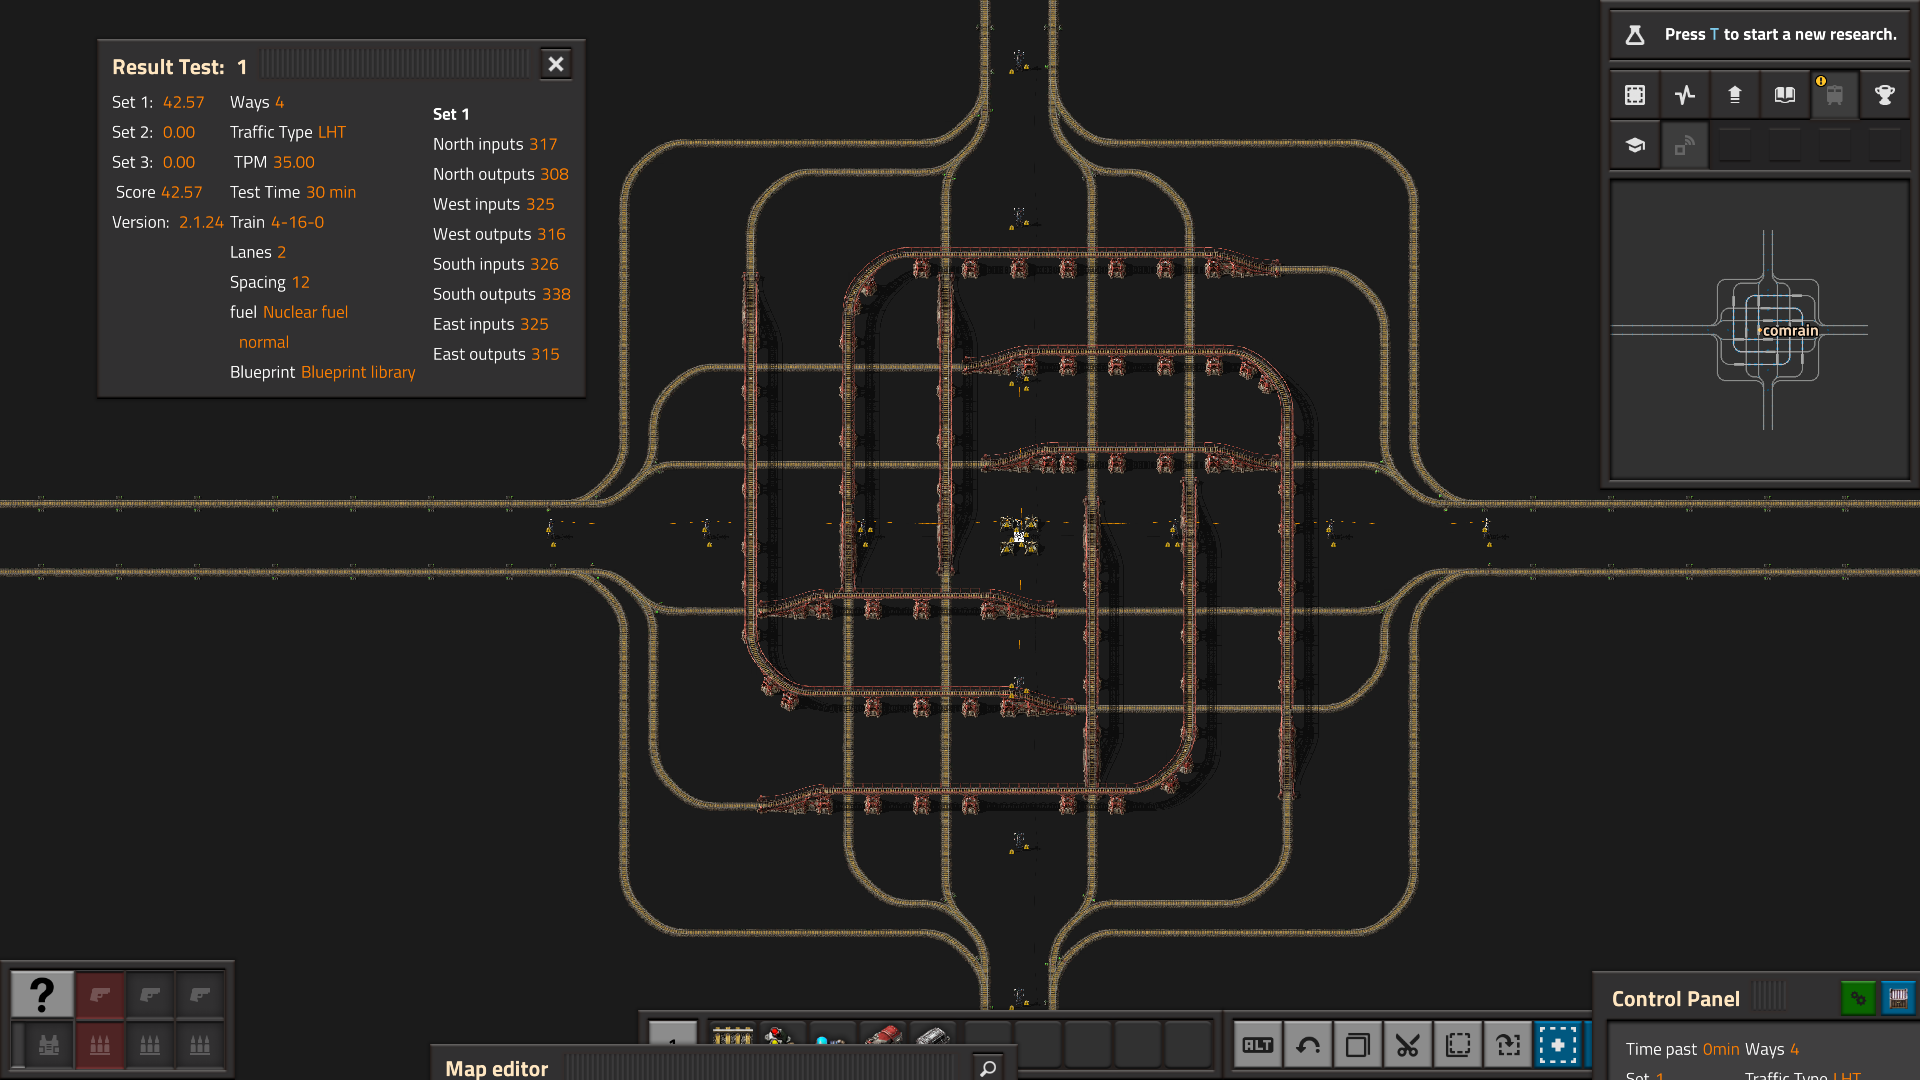1920x1080 pixels.
Task: Open trains overview locomotive icon
Action: 1835,95
